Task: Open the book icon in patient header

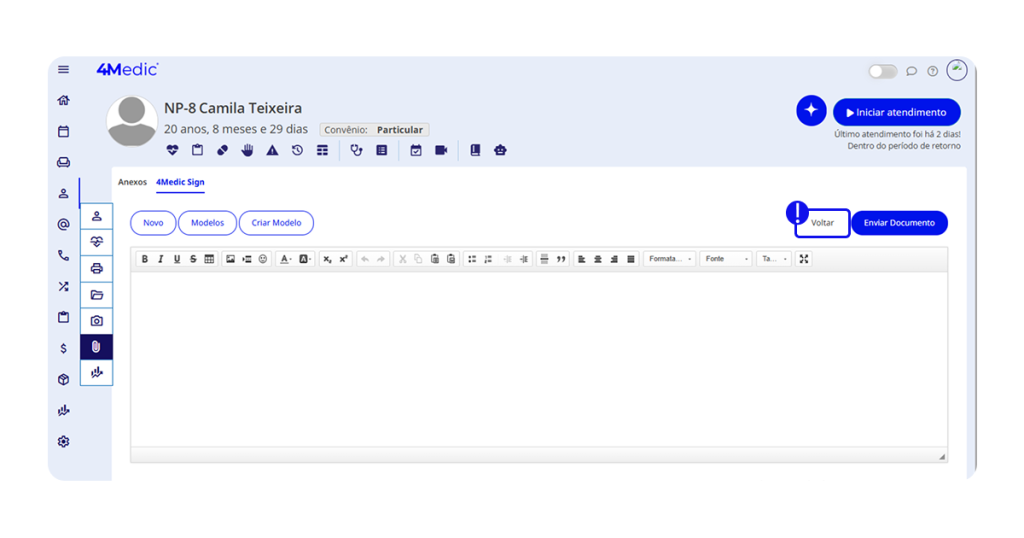Action: point(475,150)
